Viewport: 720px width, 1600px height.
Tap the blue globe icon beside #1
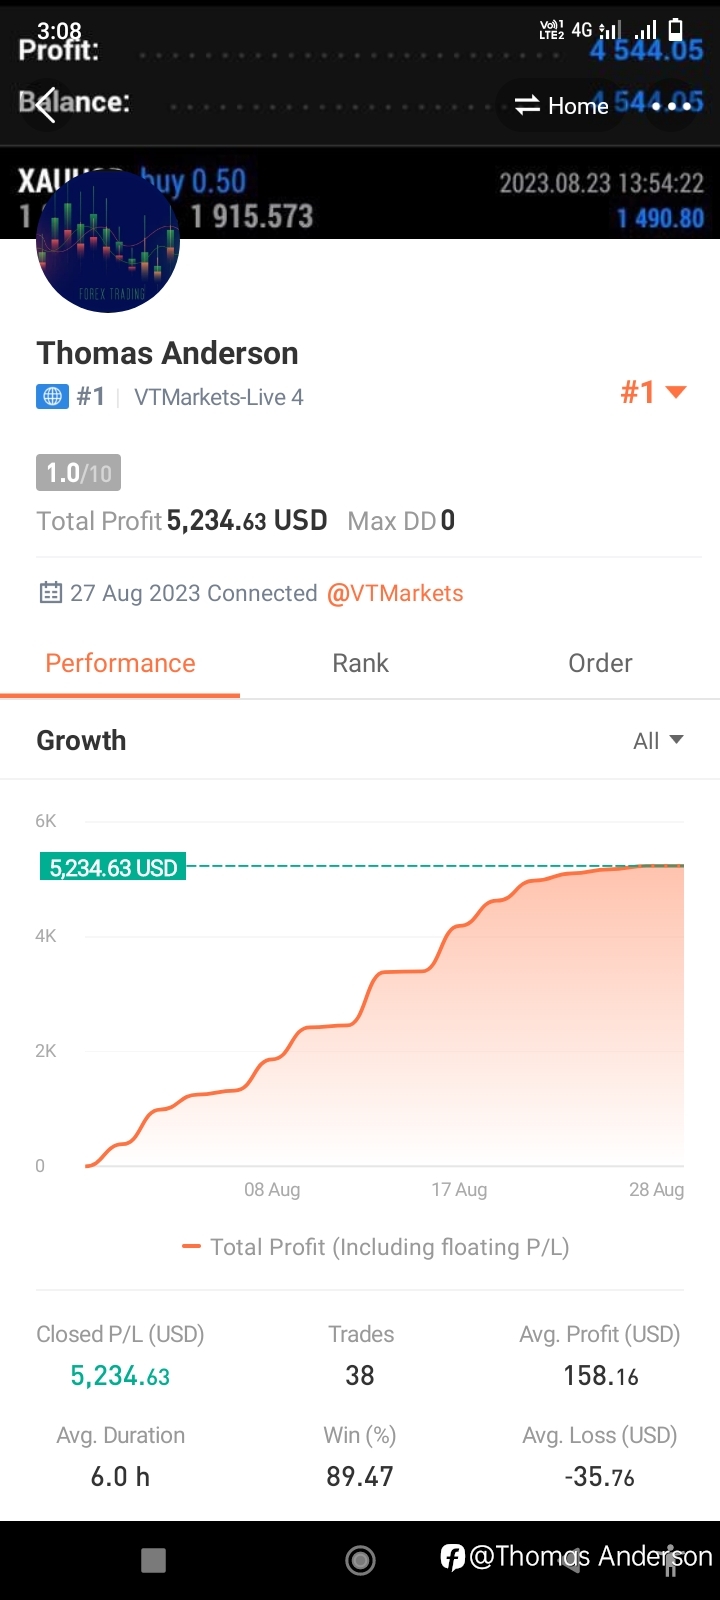click(52, 397)
